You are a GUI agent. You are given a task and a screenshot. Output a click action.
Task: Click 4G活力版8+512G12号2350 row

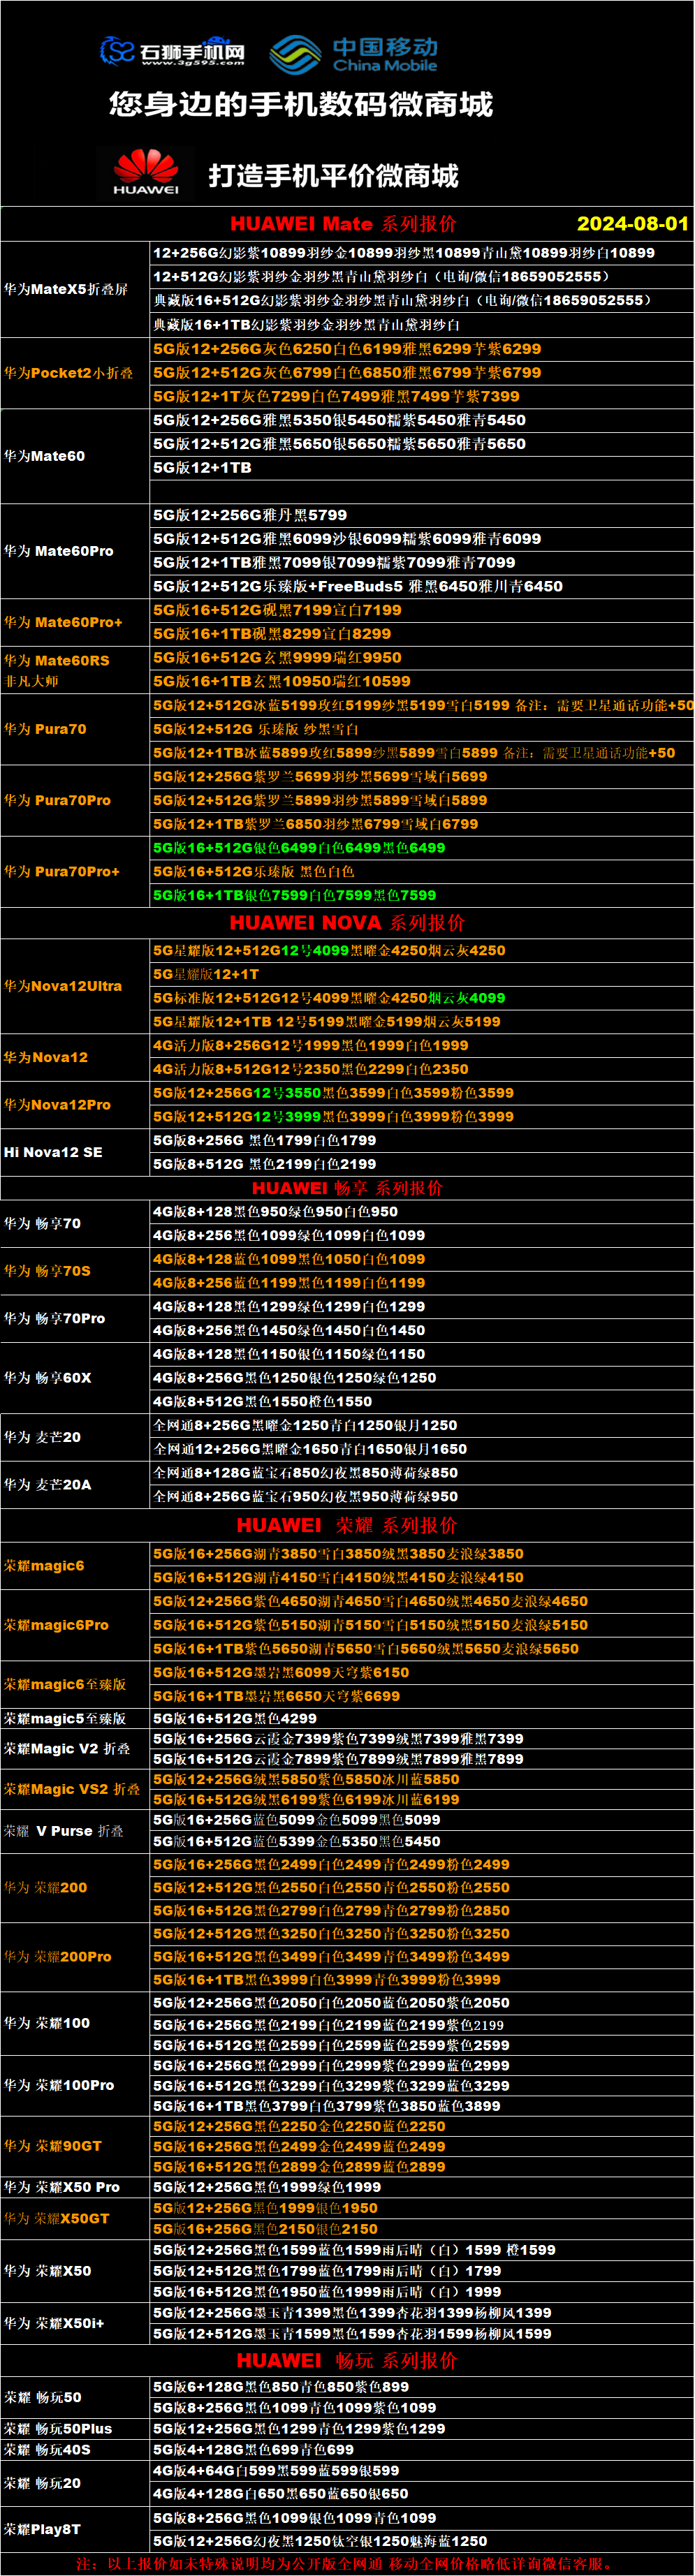[x=421, y=1069]
